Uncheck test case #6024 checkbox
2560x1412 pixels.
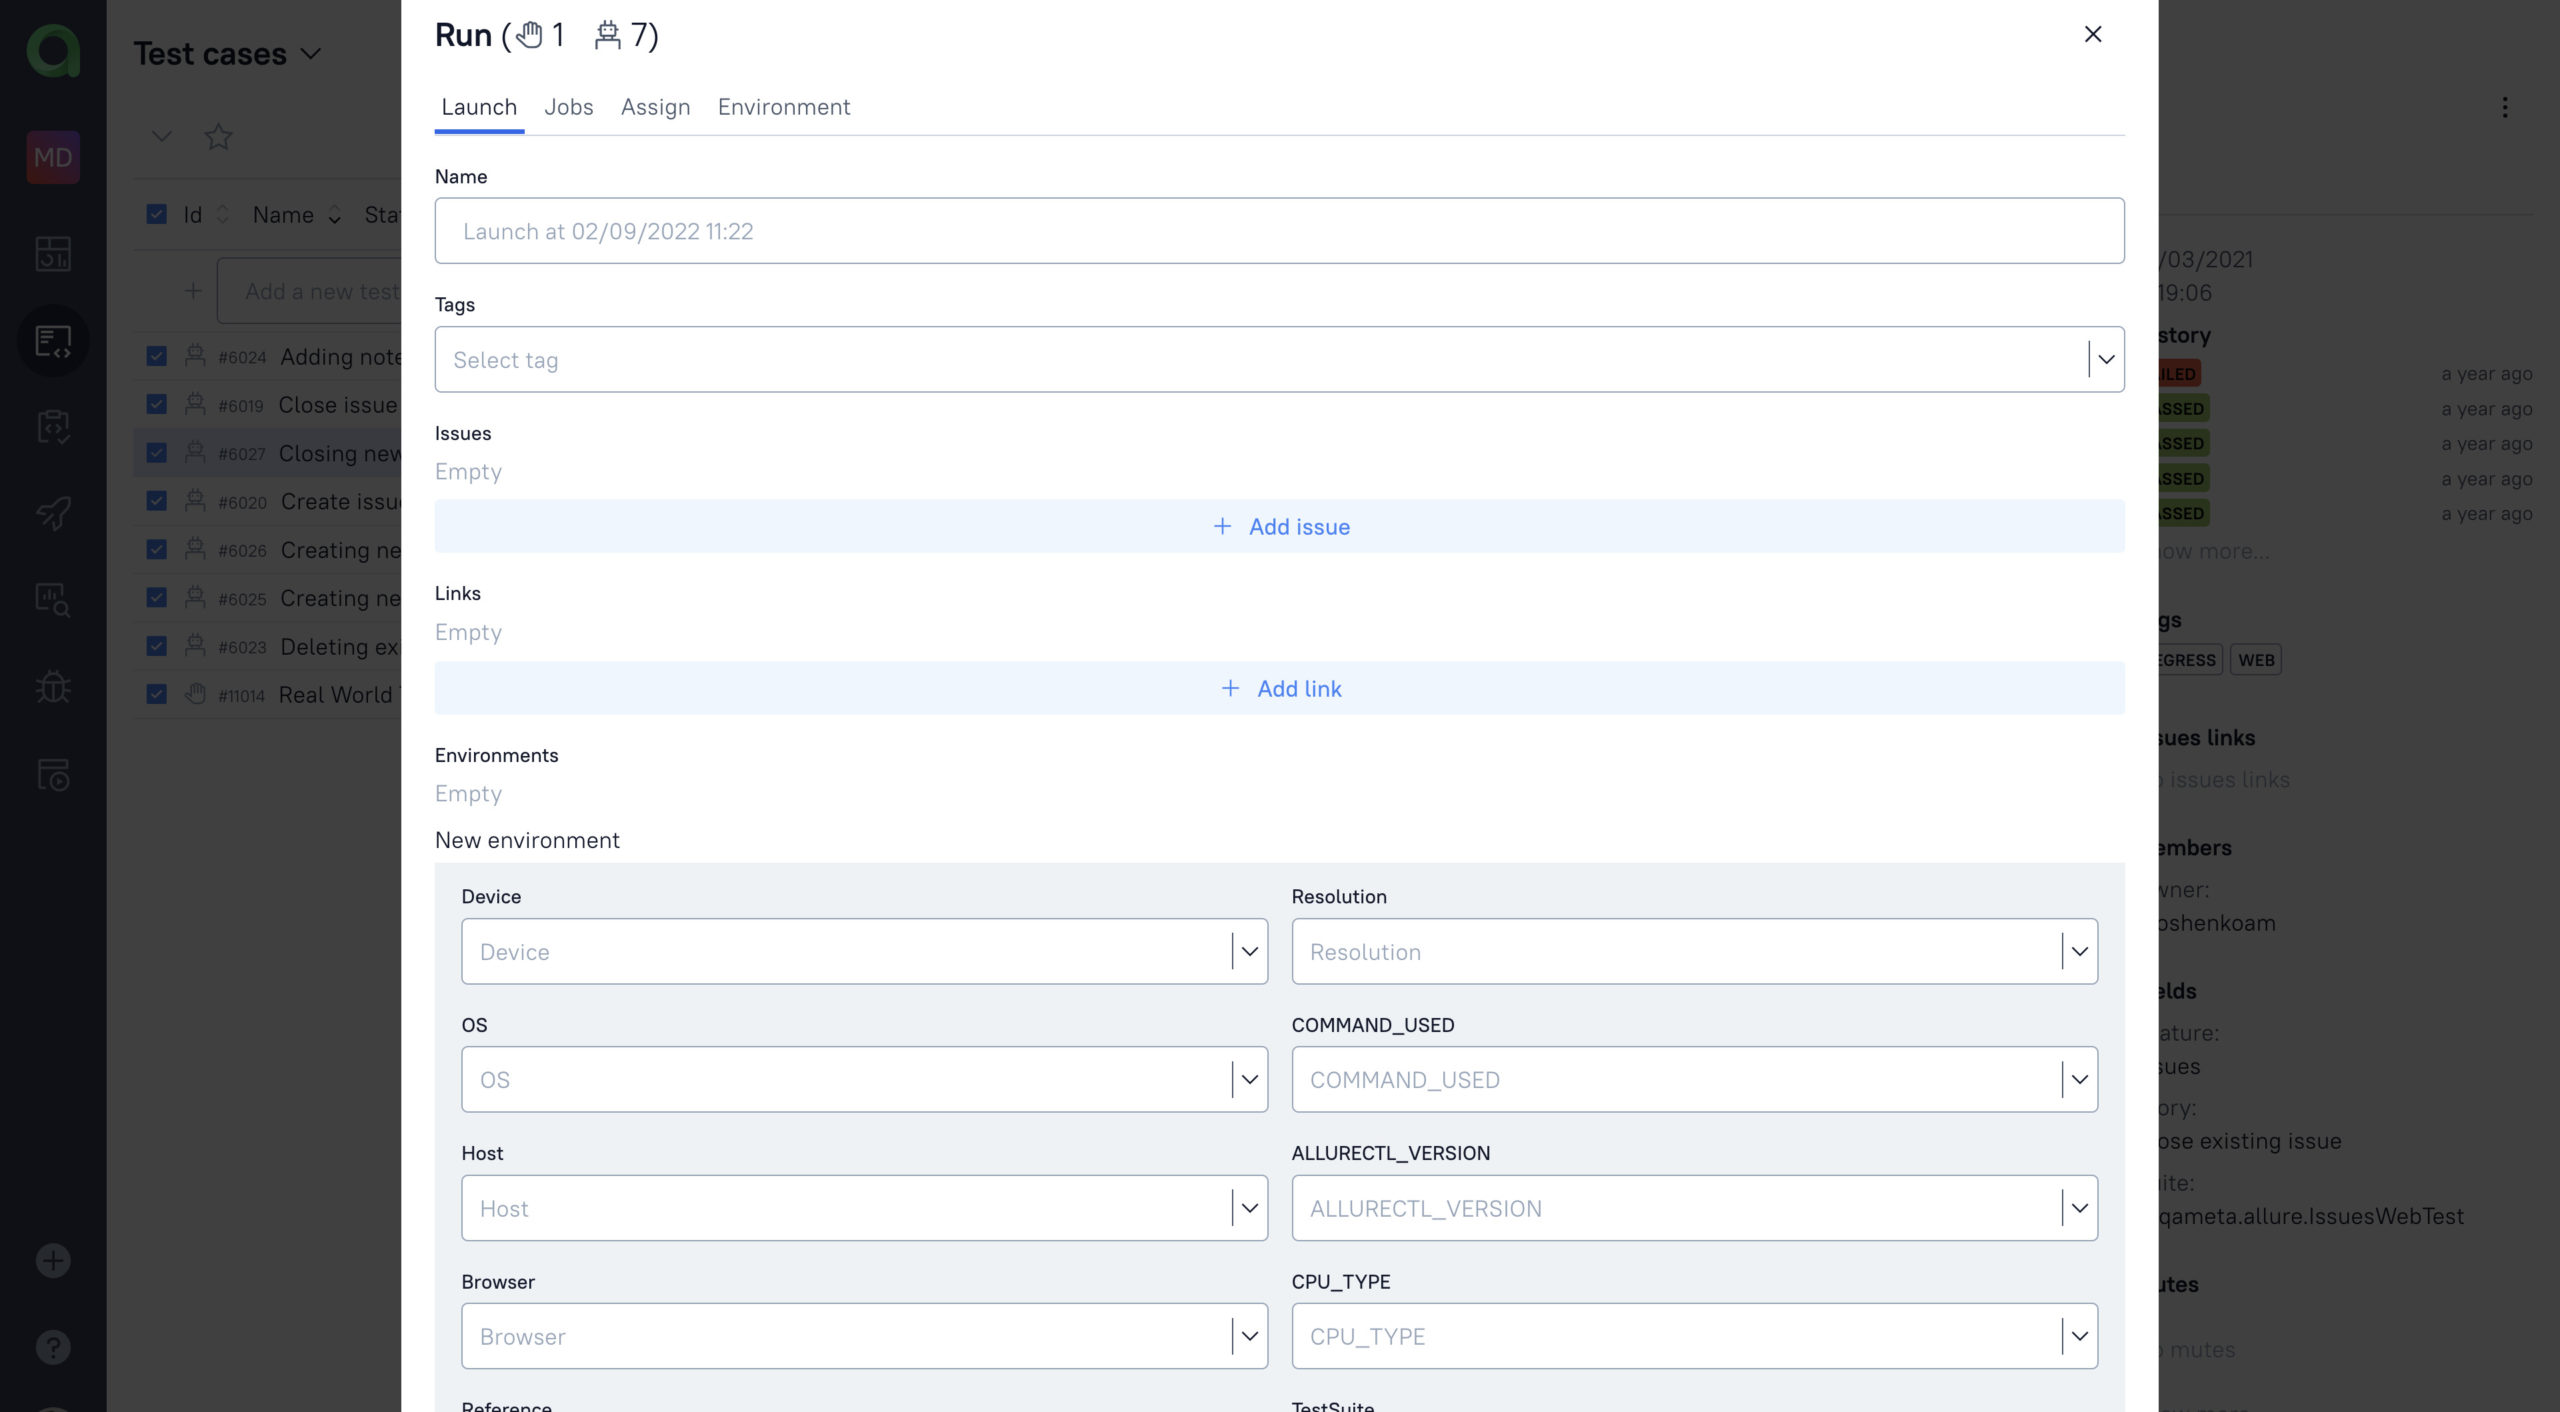[156, 356]
